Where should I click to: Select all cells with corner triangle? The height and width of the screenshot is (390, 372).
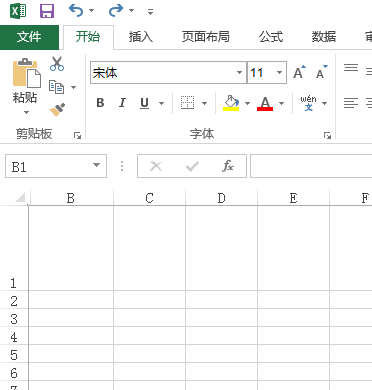[x=20, y=198]
